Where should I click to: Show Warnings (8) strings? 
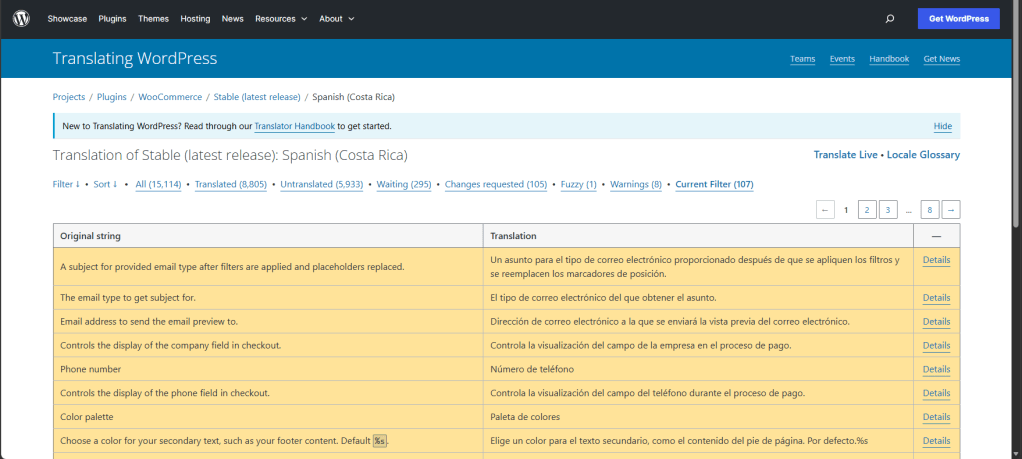tap(636, 185)
